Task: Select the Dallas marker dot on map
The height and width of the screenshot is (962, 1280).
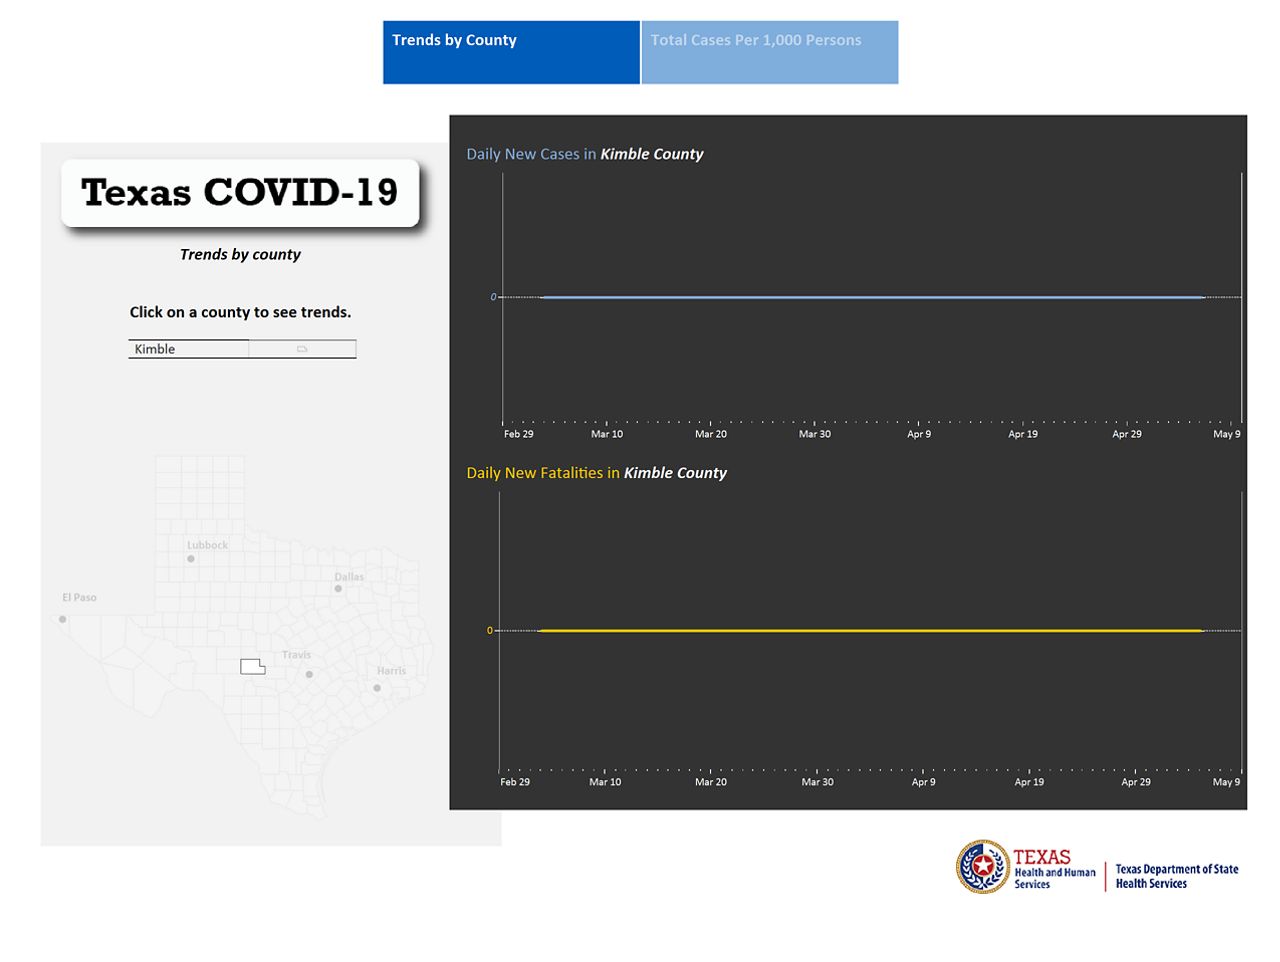Action: point(338,589)
